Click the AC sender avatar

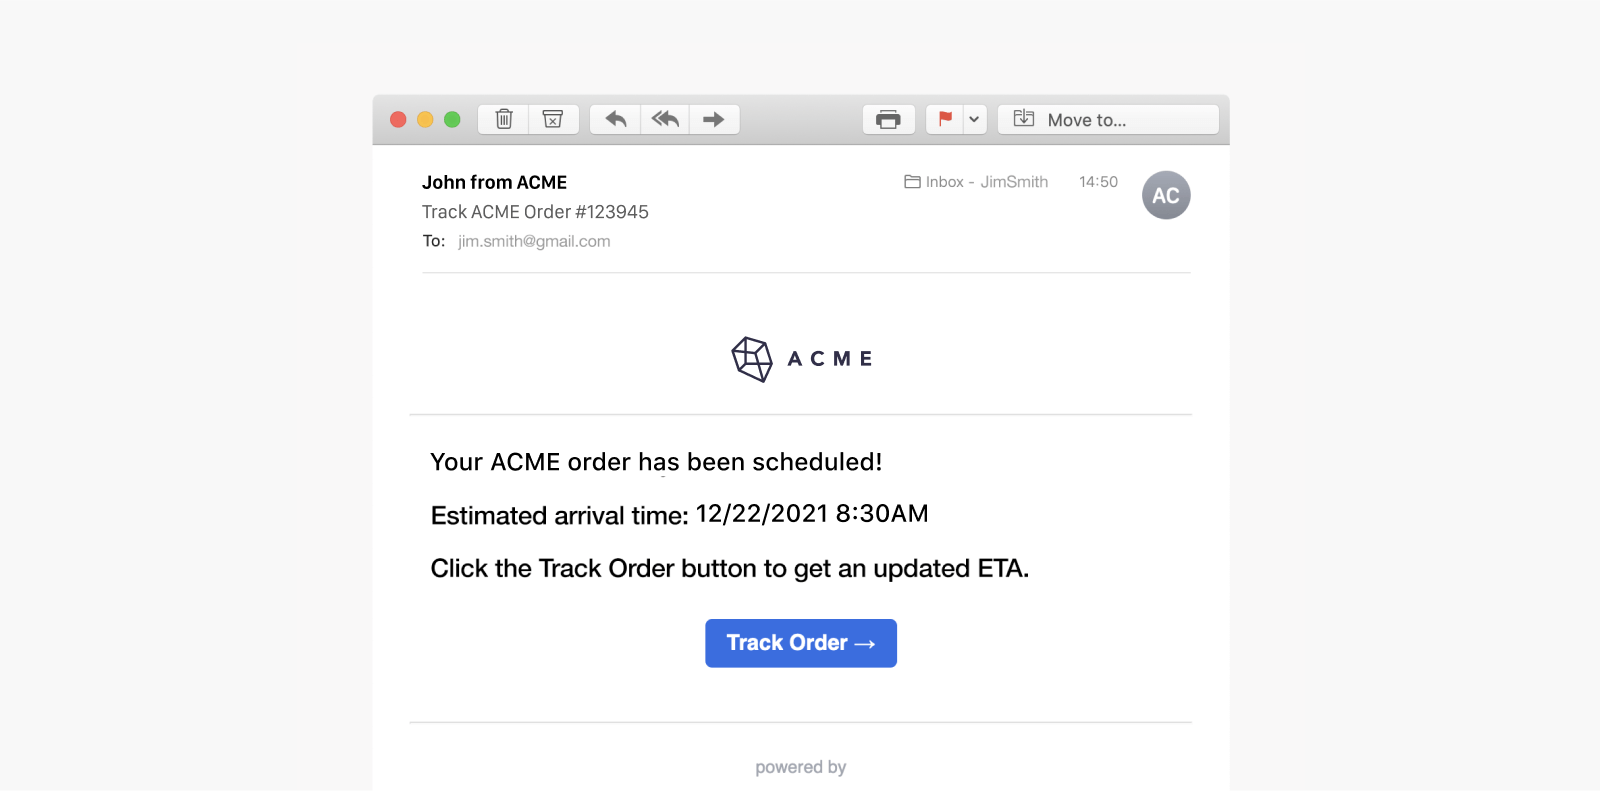1166,195
